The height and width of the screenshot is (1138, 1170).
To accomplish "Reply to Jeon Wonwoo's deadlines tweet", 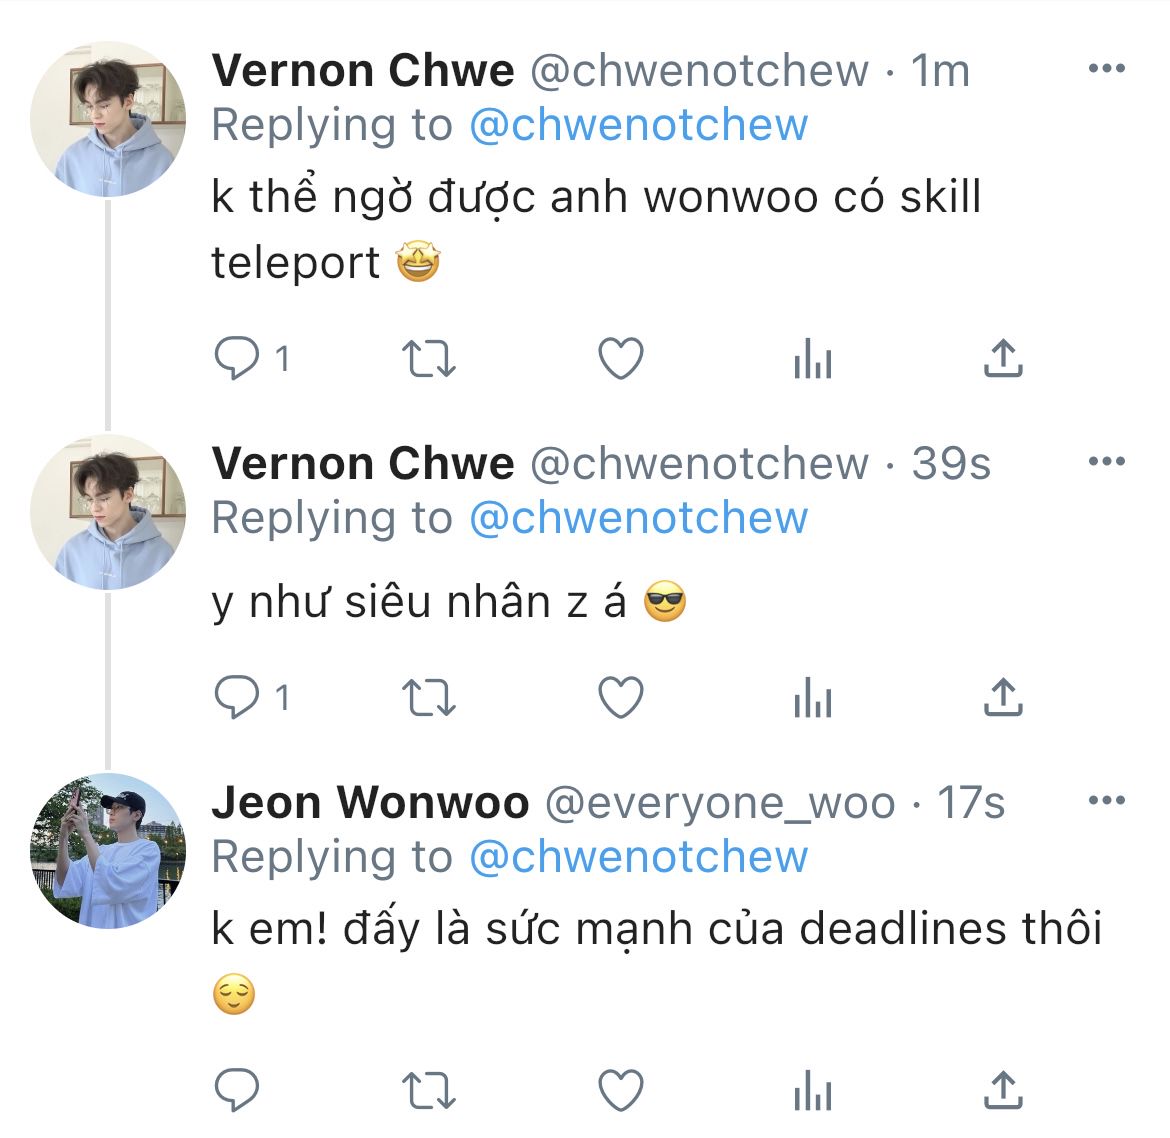I will 237,1090.
